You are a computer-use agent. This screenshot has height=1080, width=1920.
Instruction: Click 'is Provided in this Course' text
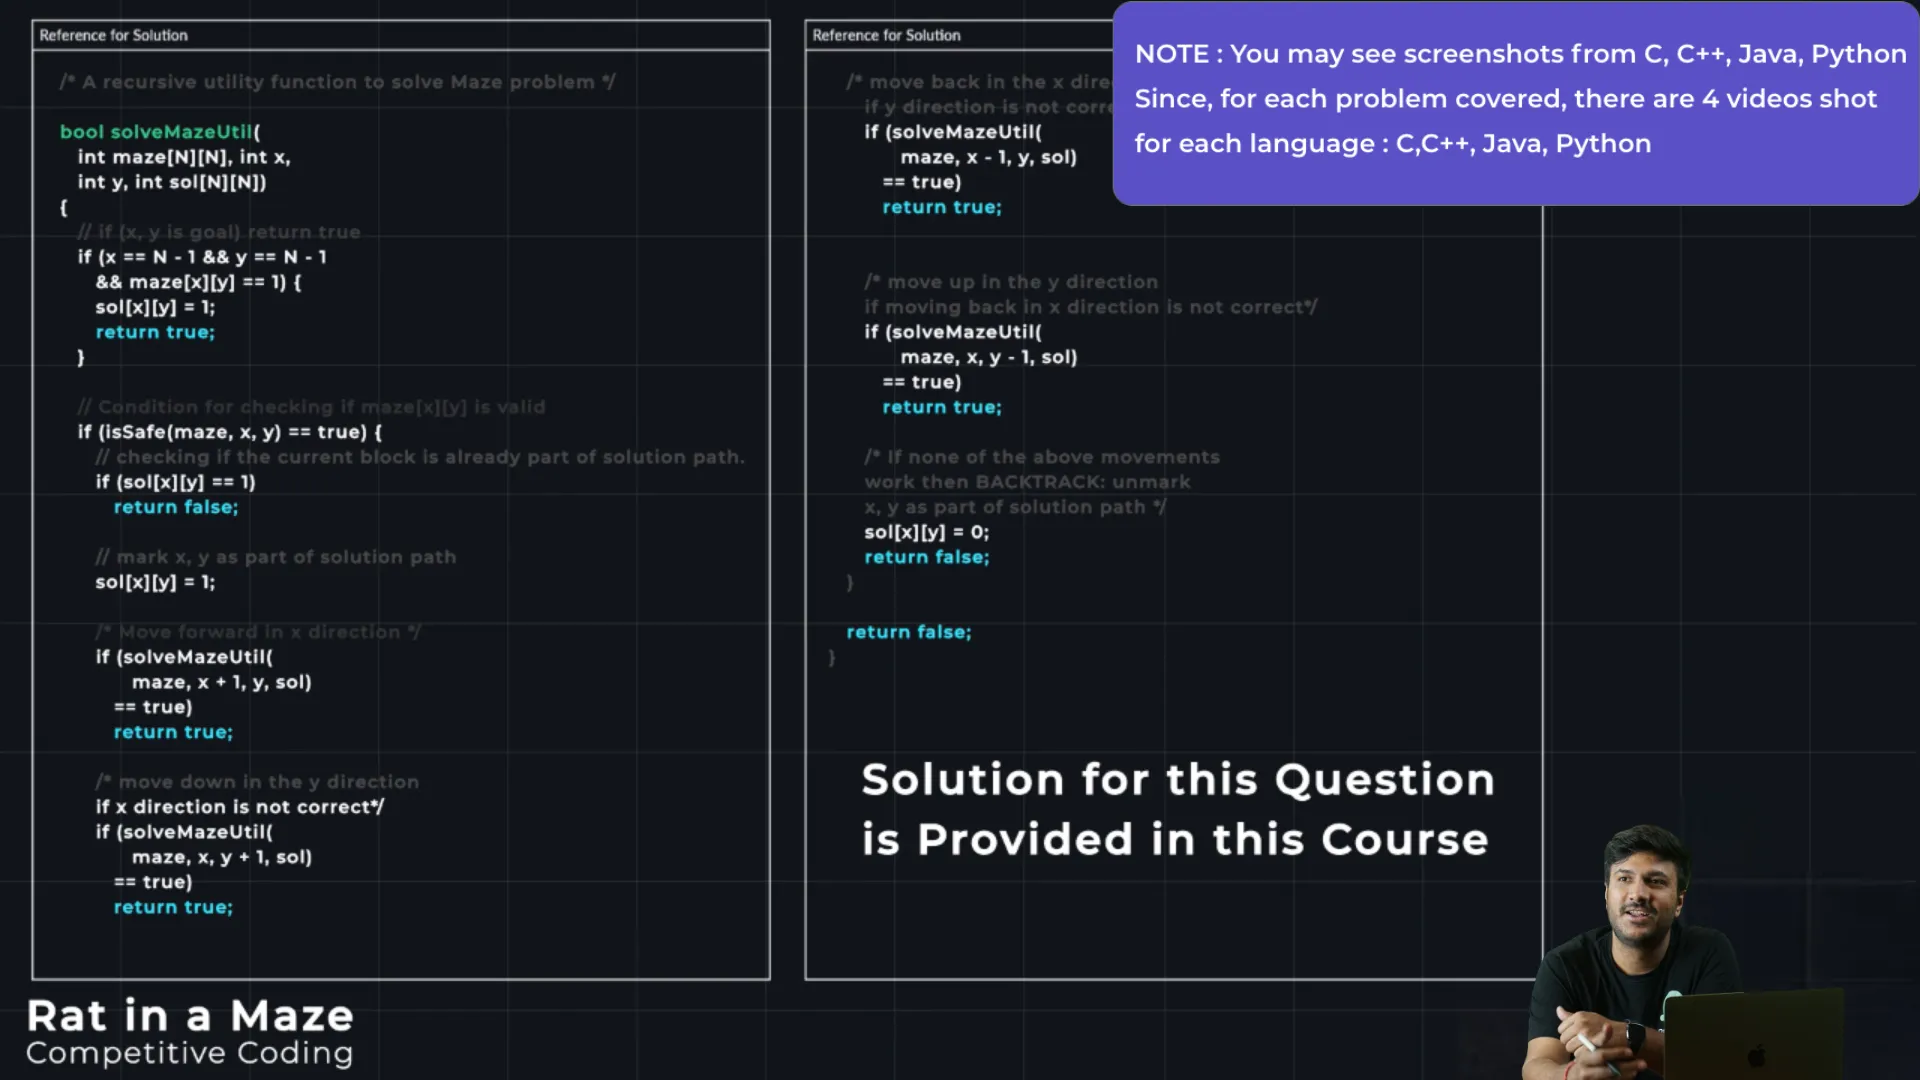1175,839
